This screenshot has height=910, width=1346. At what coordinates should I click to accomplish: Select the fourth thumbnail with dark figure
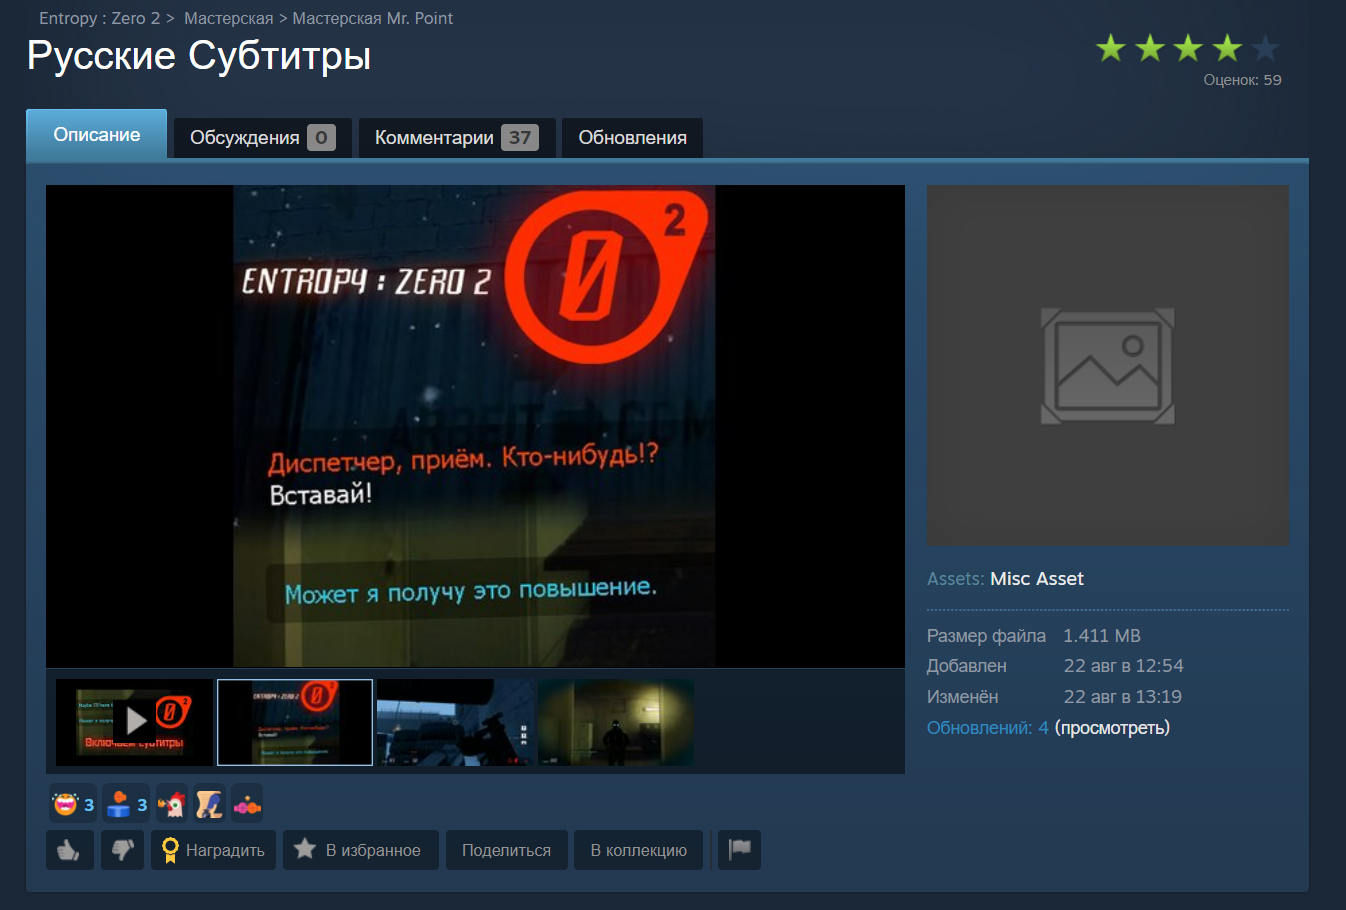[x=616, y=722]
